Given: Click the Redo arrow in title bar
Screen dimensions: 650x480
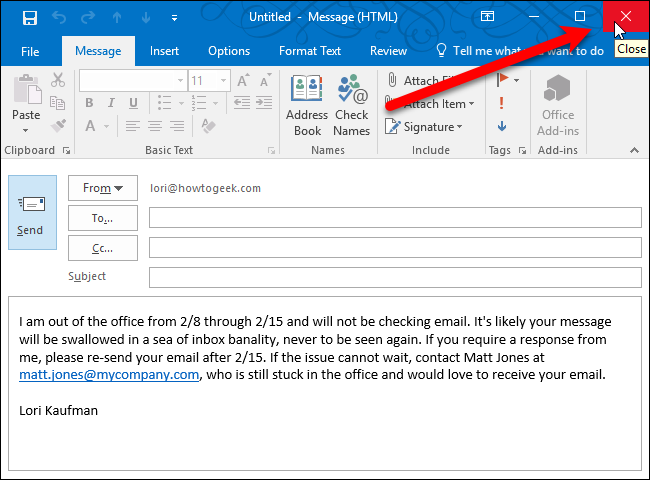Looking at the screenshot, I should 88,18.
